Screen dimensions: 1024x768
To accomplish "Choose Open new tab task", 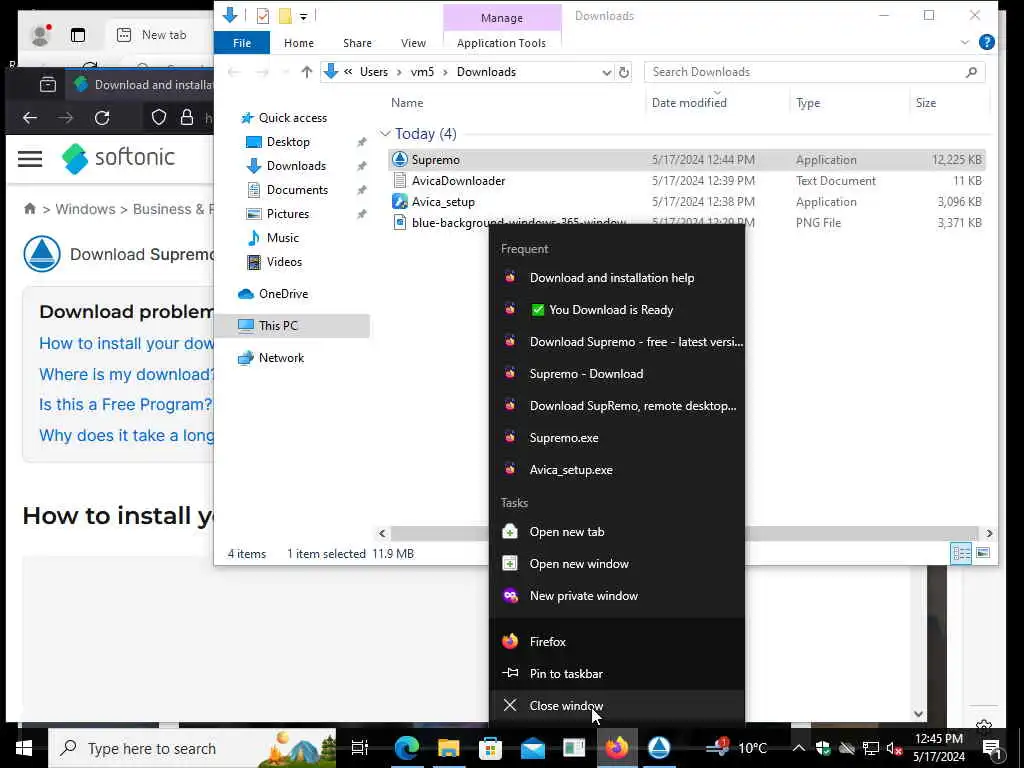I will point(616,532).
